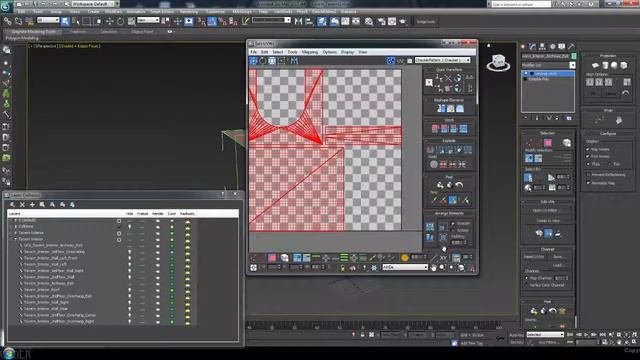Open the All IDs dropdown in Edit UVWs
Viewport: 640px width, 360px height.
(x=405, y=267)
